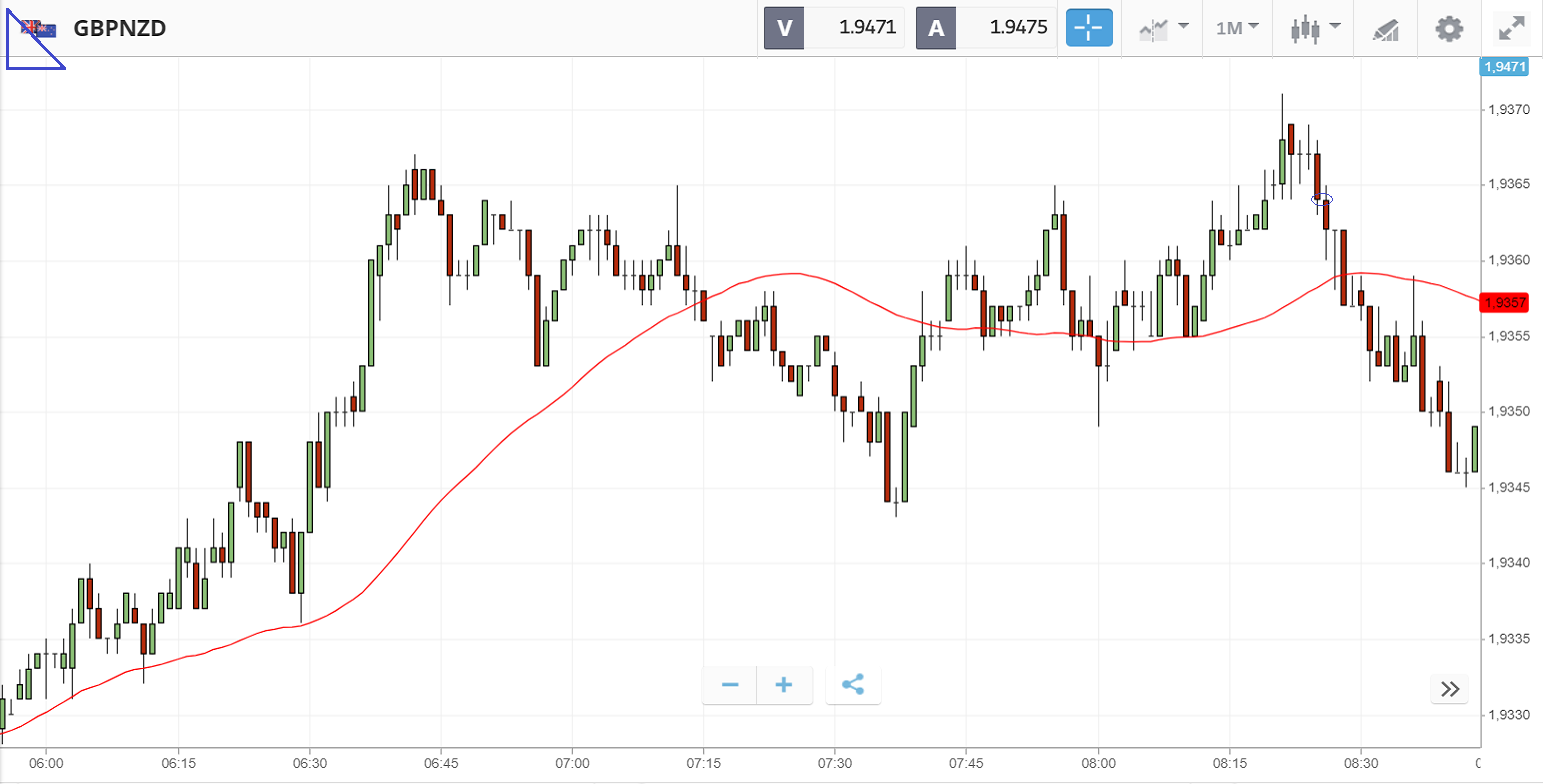Click the 08:30 time axis label

point(1360,763)
